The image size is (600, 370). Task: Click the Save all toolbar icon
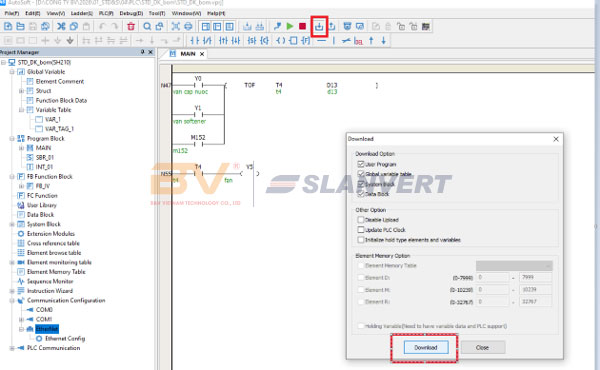click(45, 26)
